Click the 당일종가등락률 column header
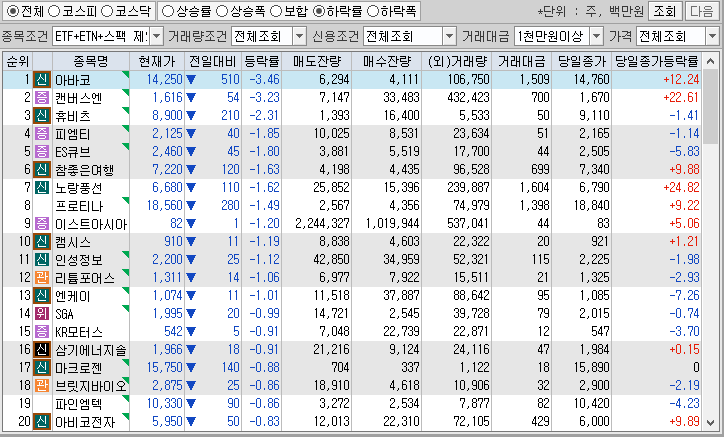Image resolution: width=724 pixels, height=437 pixels. click(656, 61)
